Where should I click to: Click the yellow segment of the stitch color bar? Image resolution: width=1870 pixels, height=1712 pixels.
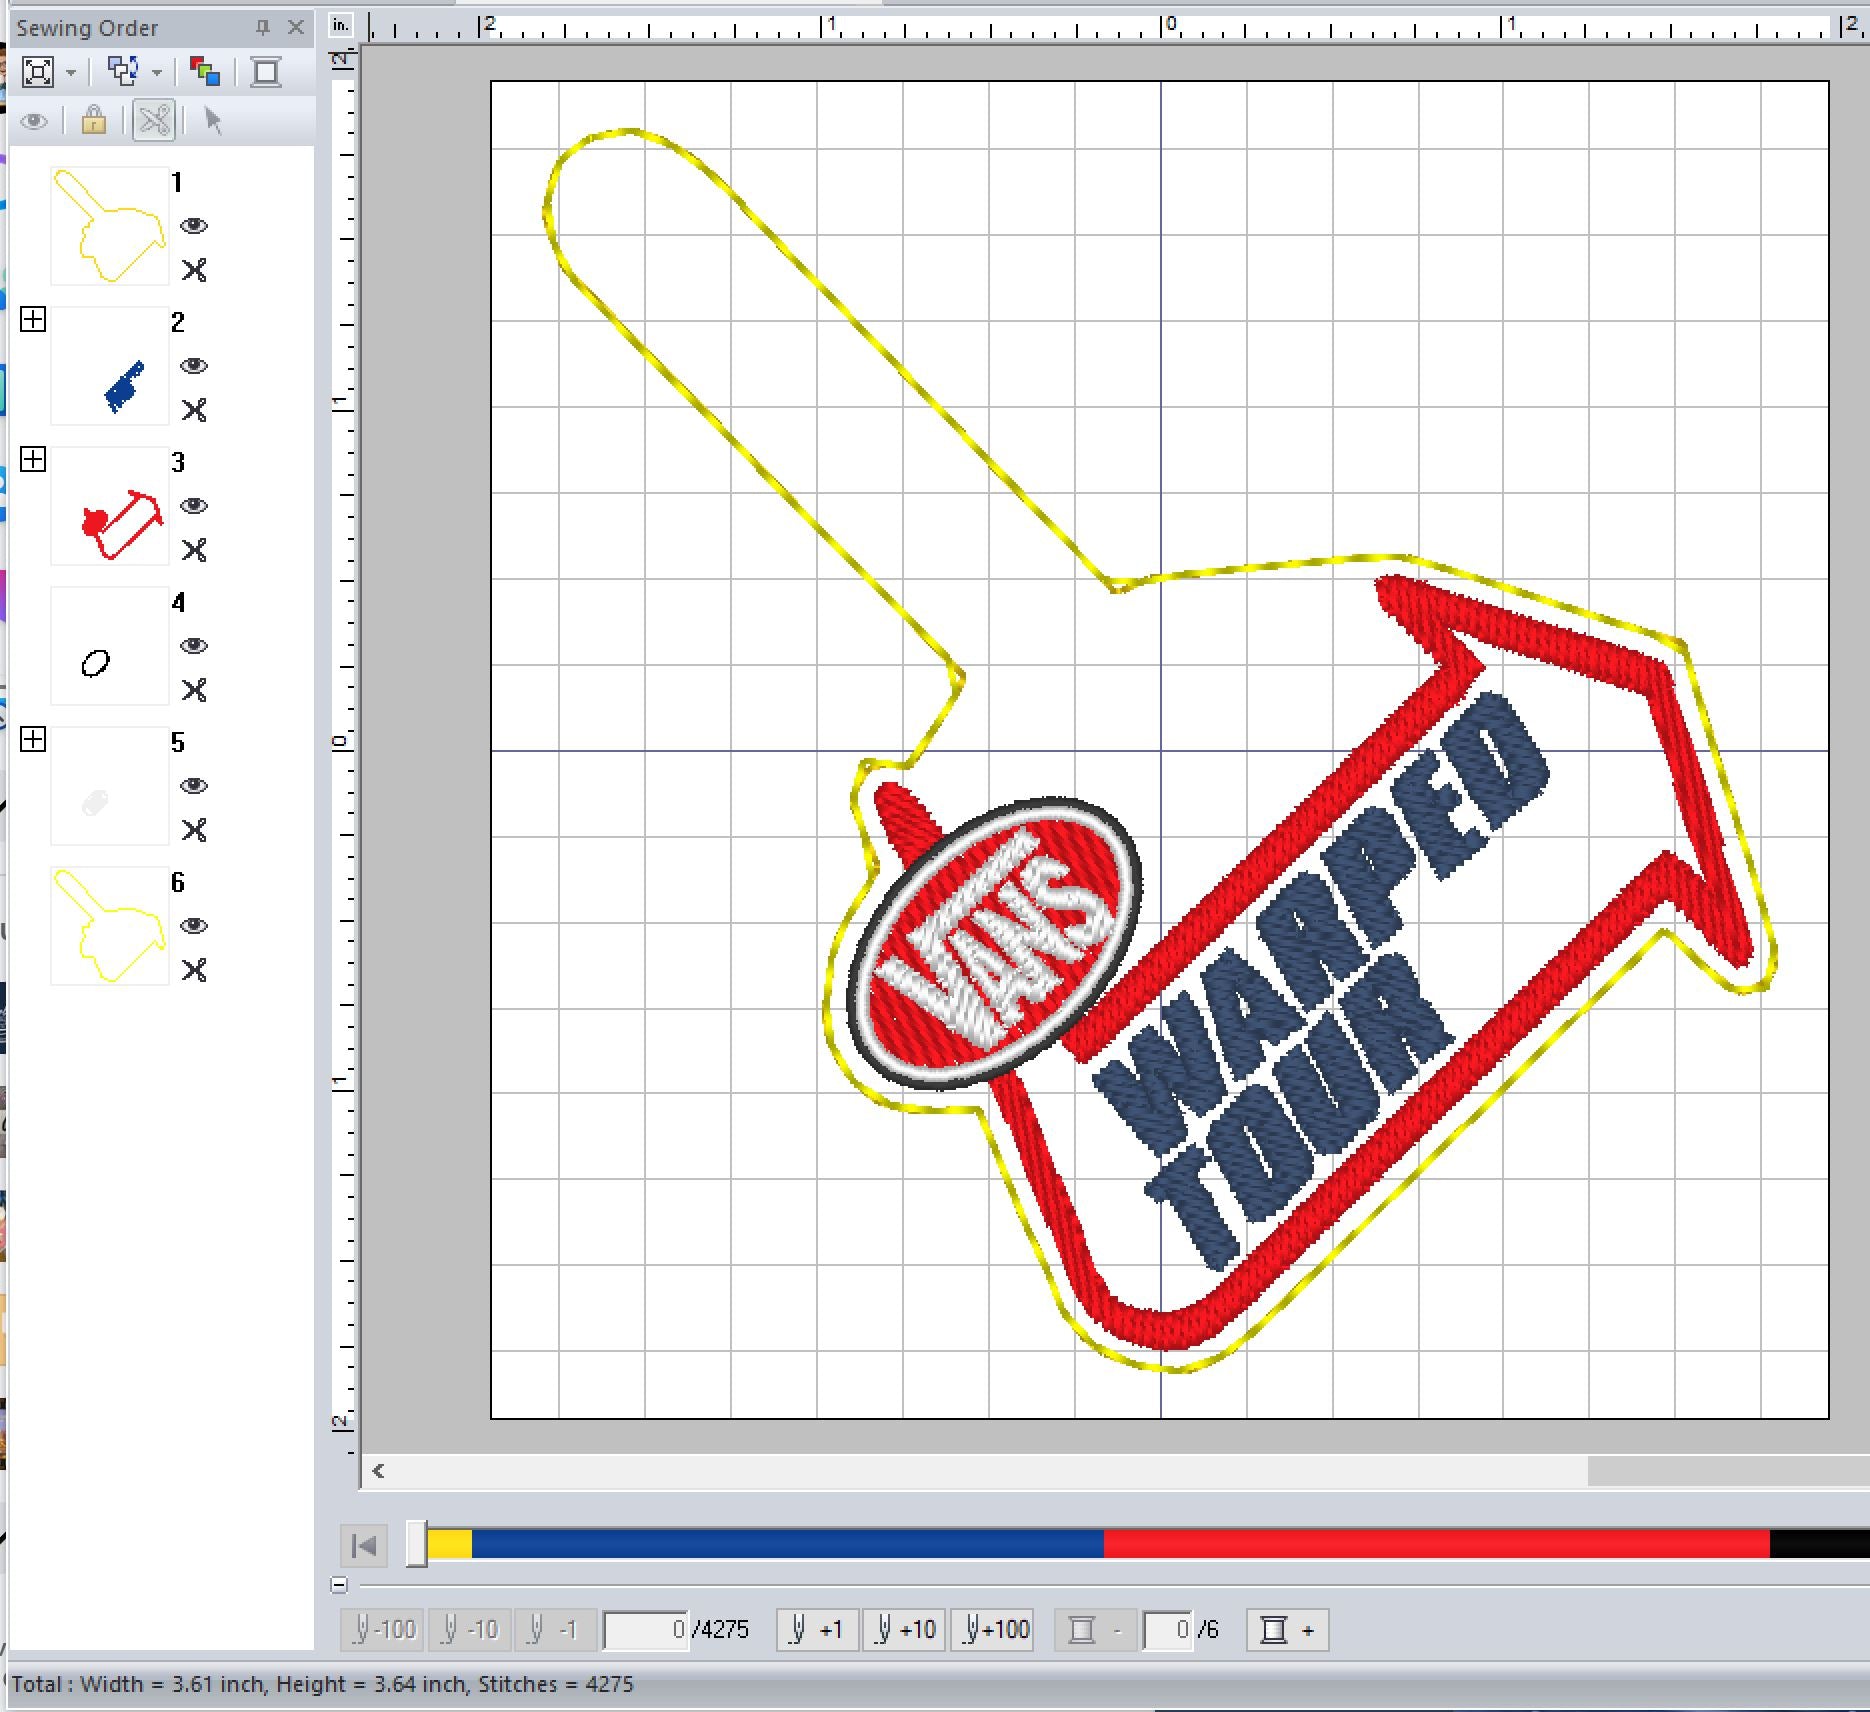pyautogui.click(x=449, y=1544)
